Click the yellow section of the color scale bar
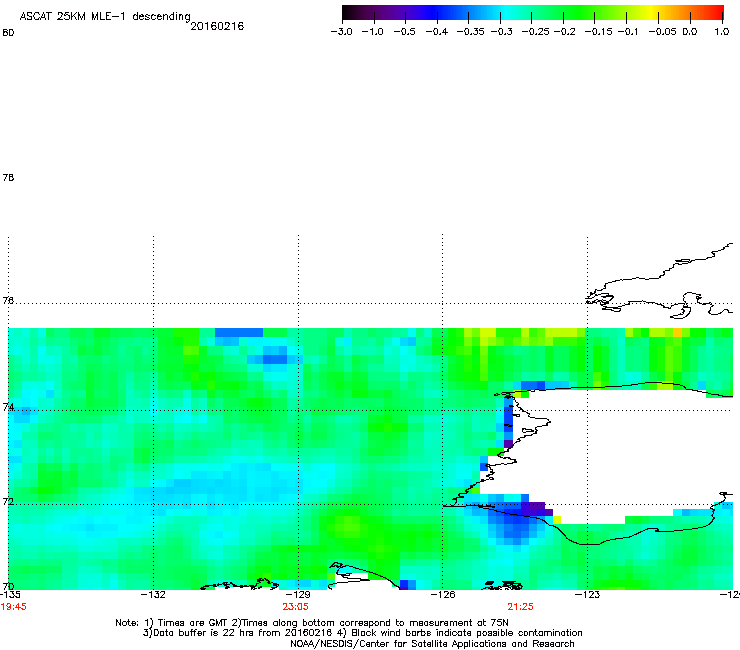 point(651,12)
